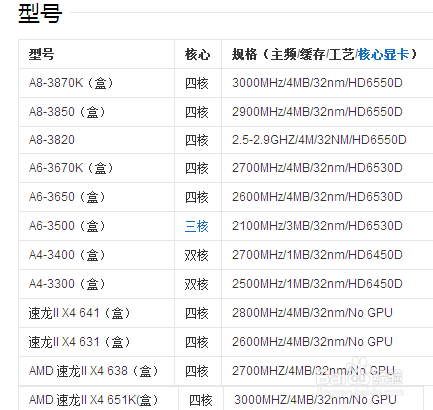Viewport: 433px width, 410px height.
Task: Click A6-3500（盒）model text
Action: (x=67, y=226)
